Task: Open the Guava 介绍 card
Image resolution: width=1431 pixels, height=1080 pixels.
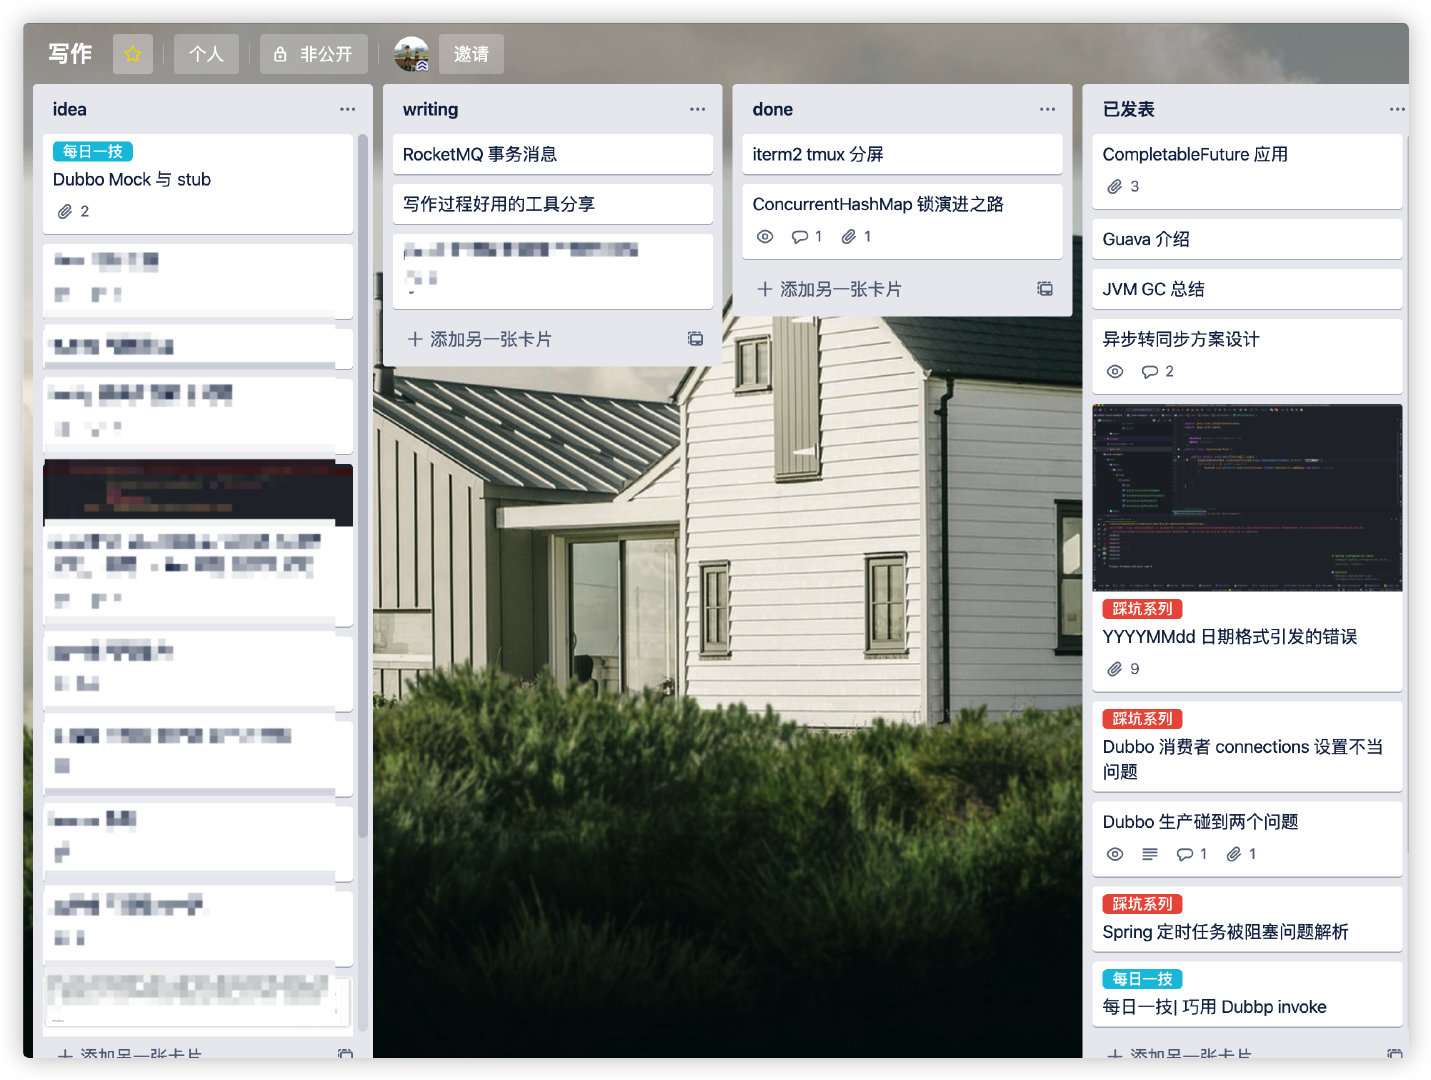Action: click(x=1248, y=239)
